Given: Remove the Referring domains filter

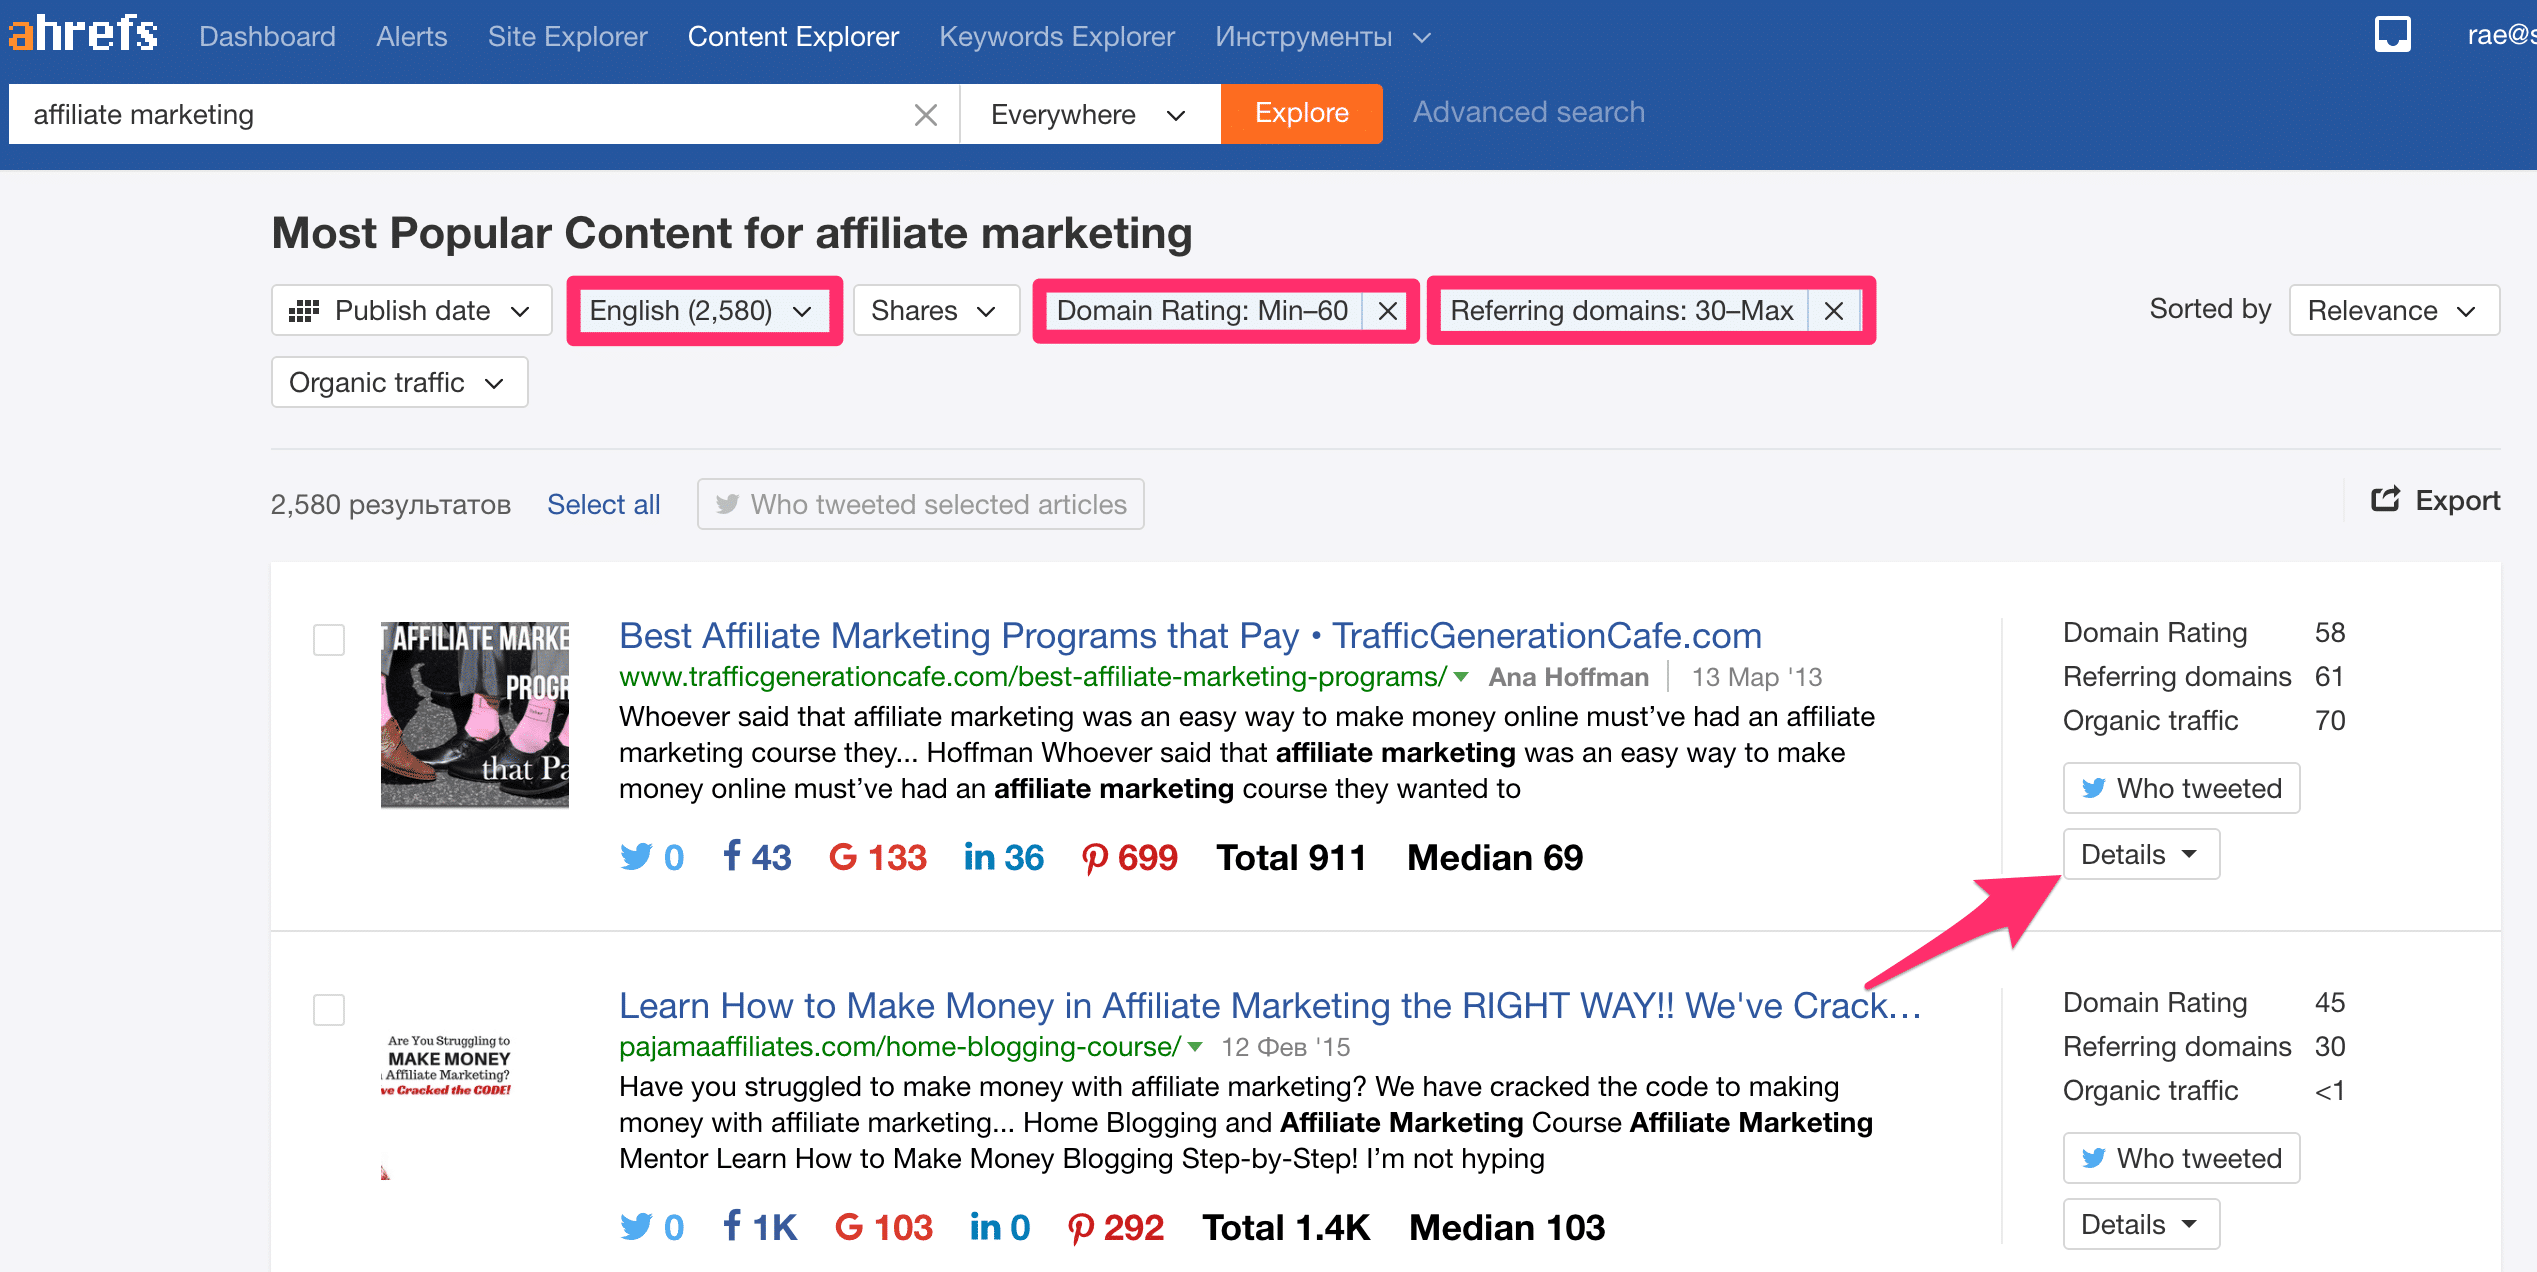Looking at the screenshot, I should [1833, 311].
